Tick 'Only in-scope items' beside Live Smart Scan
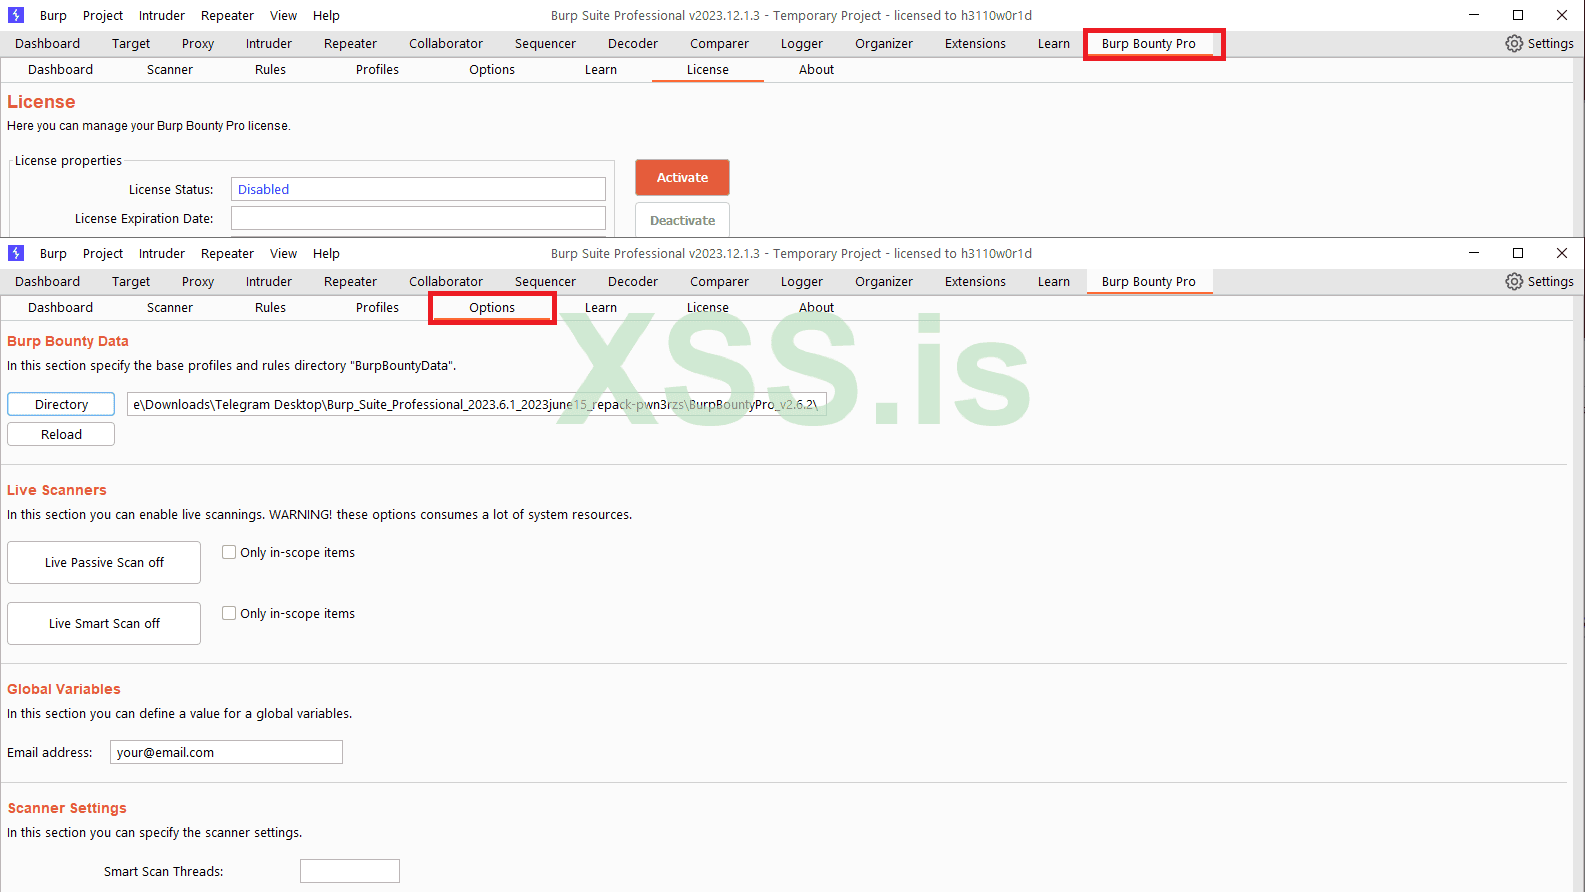Image resolution: width=1585 pixels, height=892 pixels. coord(229,613)
